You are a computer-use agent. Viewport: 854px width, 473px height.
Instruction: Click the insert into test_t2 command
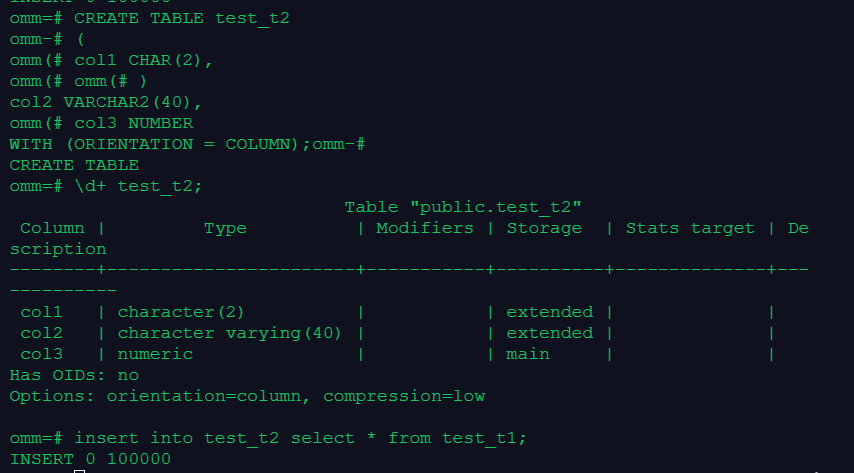coord(300,438)
